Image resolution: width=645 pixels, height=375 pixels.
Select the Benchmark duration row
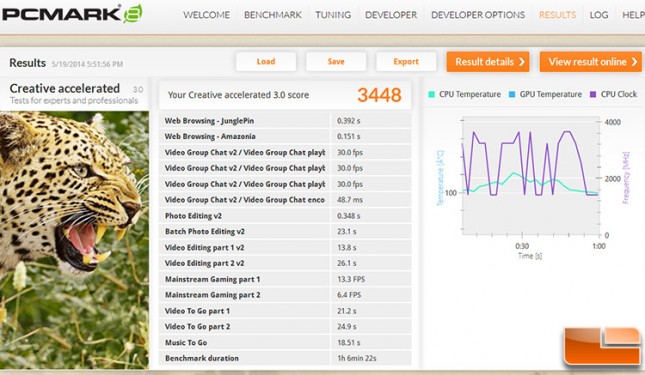[285, 358]
